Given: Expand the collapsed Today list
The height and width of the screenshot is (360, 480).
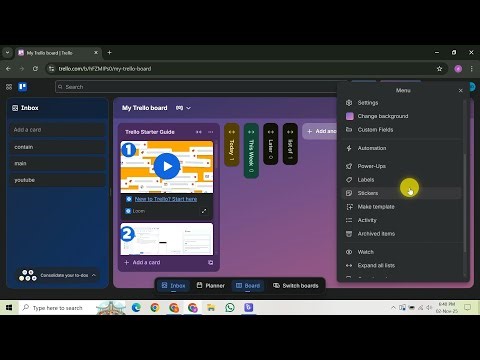Looking at the screenshot, I should (232, 144).
